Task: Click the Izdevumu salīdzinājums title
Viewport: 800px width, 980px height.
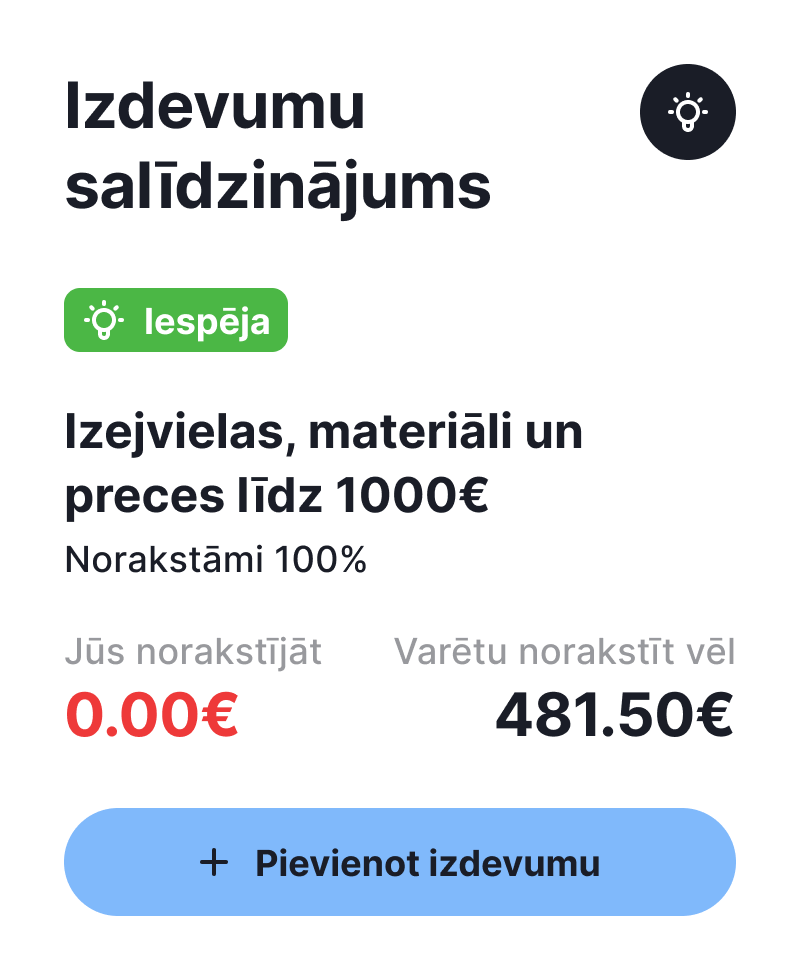Action: tap(278, 146)
